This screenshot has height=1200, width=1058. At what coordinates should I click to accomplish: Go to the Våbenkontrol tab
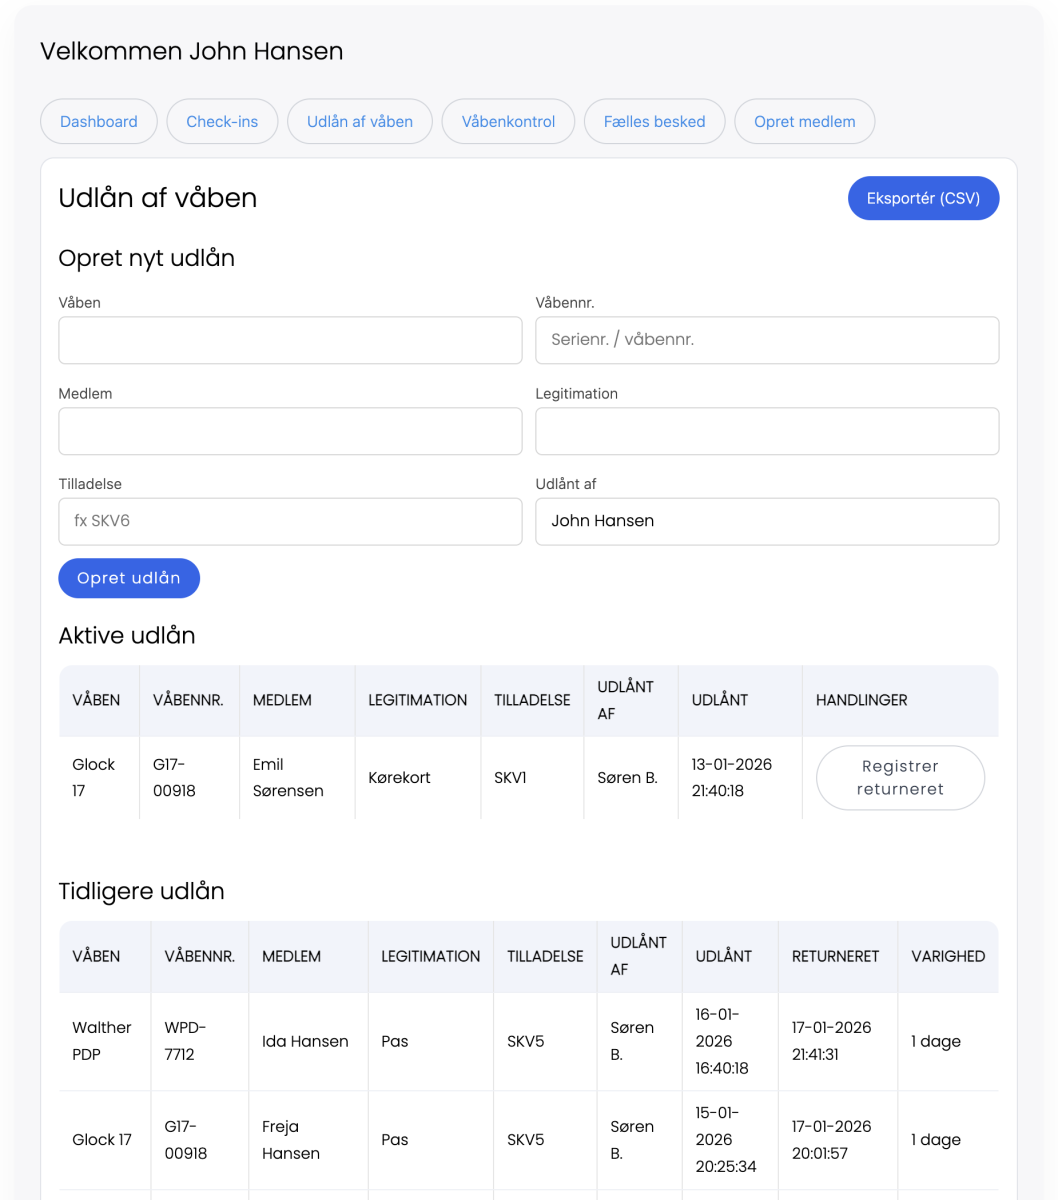click(508, 122)
